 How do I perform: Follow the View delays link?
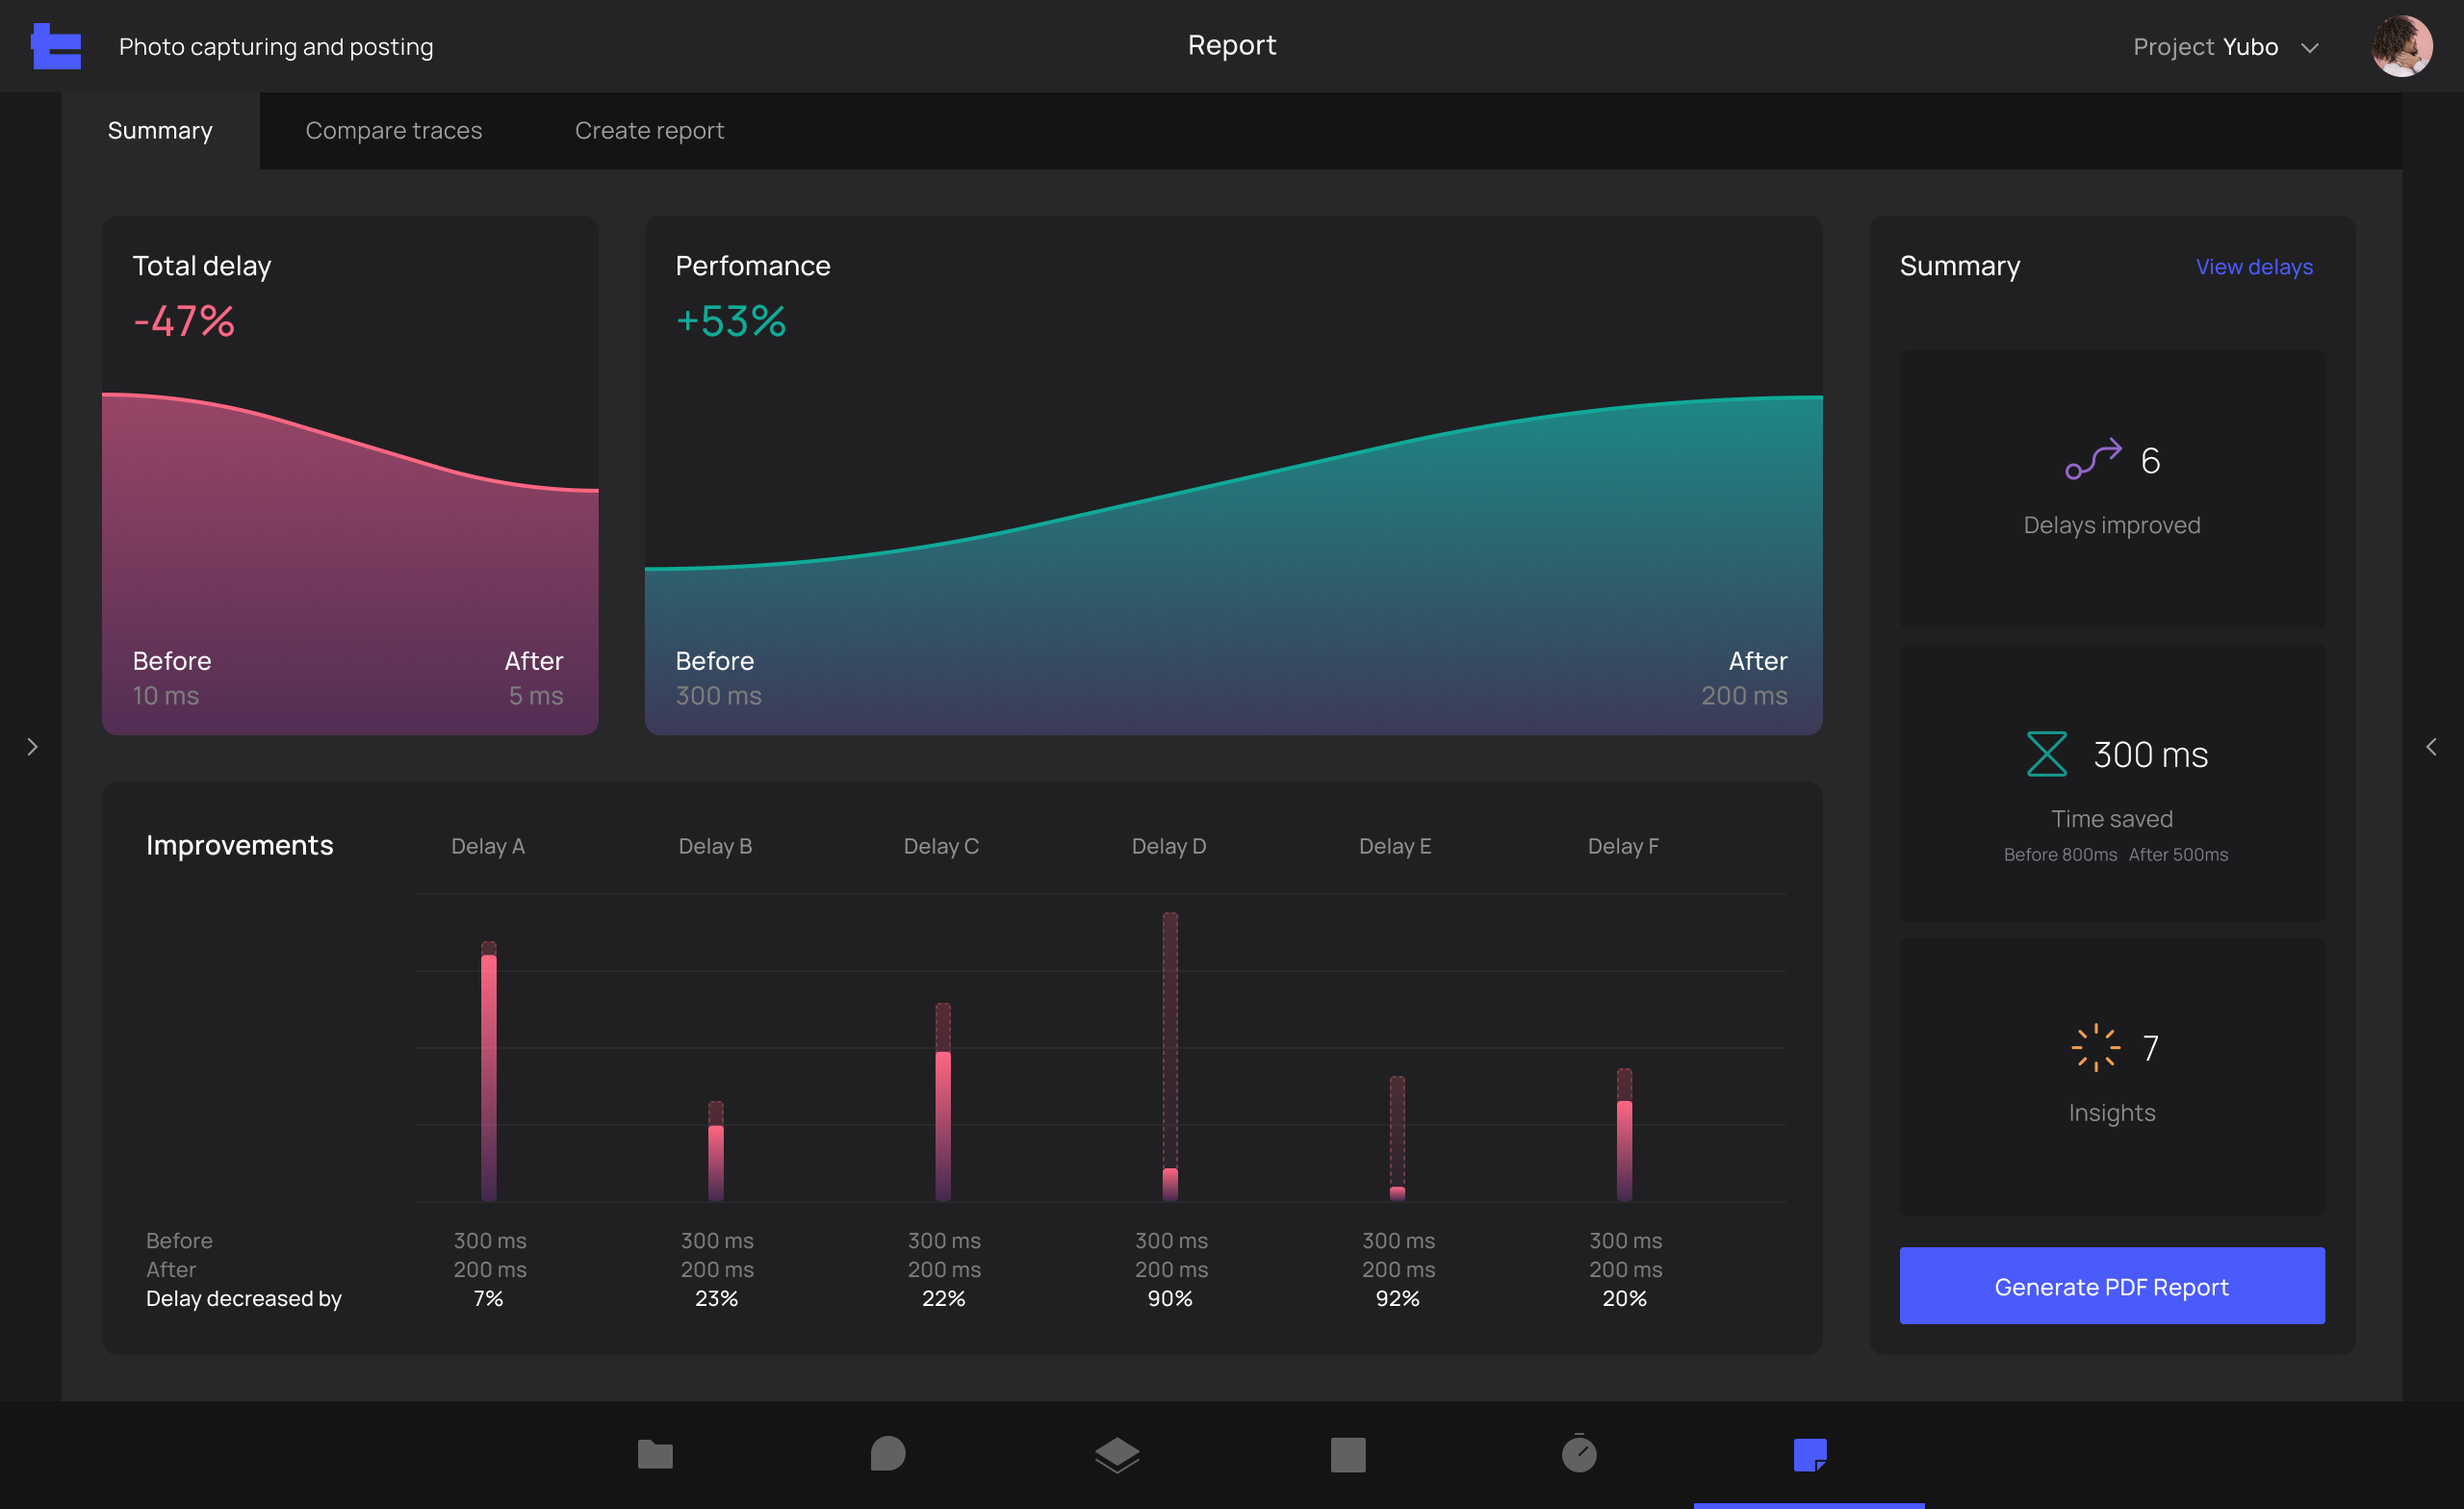pyautogui.click(x=2253, y=267)
